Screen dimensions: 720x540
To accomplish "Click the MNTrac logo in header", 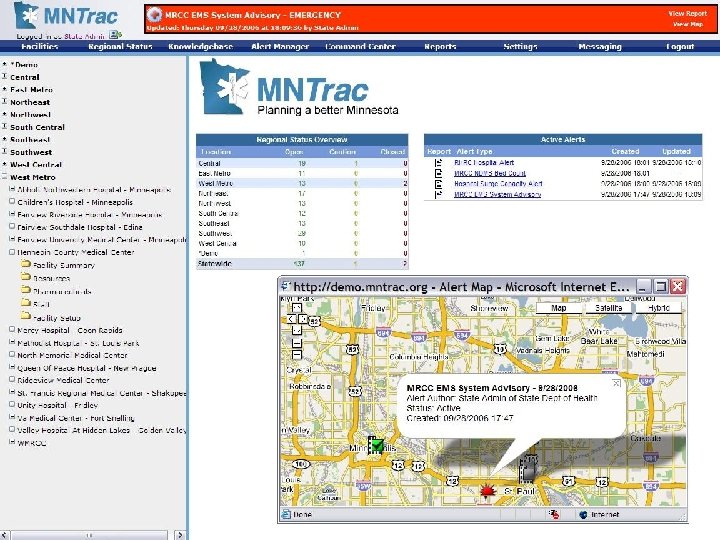I will pos(66,16).
